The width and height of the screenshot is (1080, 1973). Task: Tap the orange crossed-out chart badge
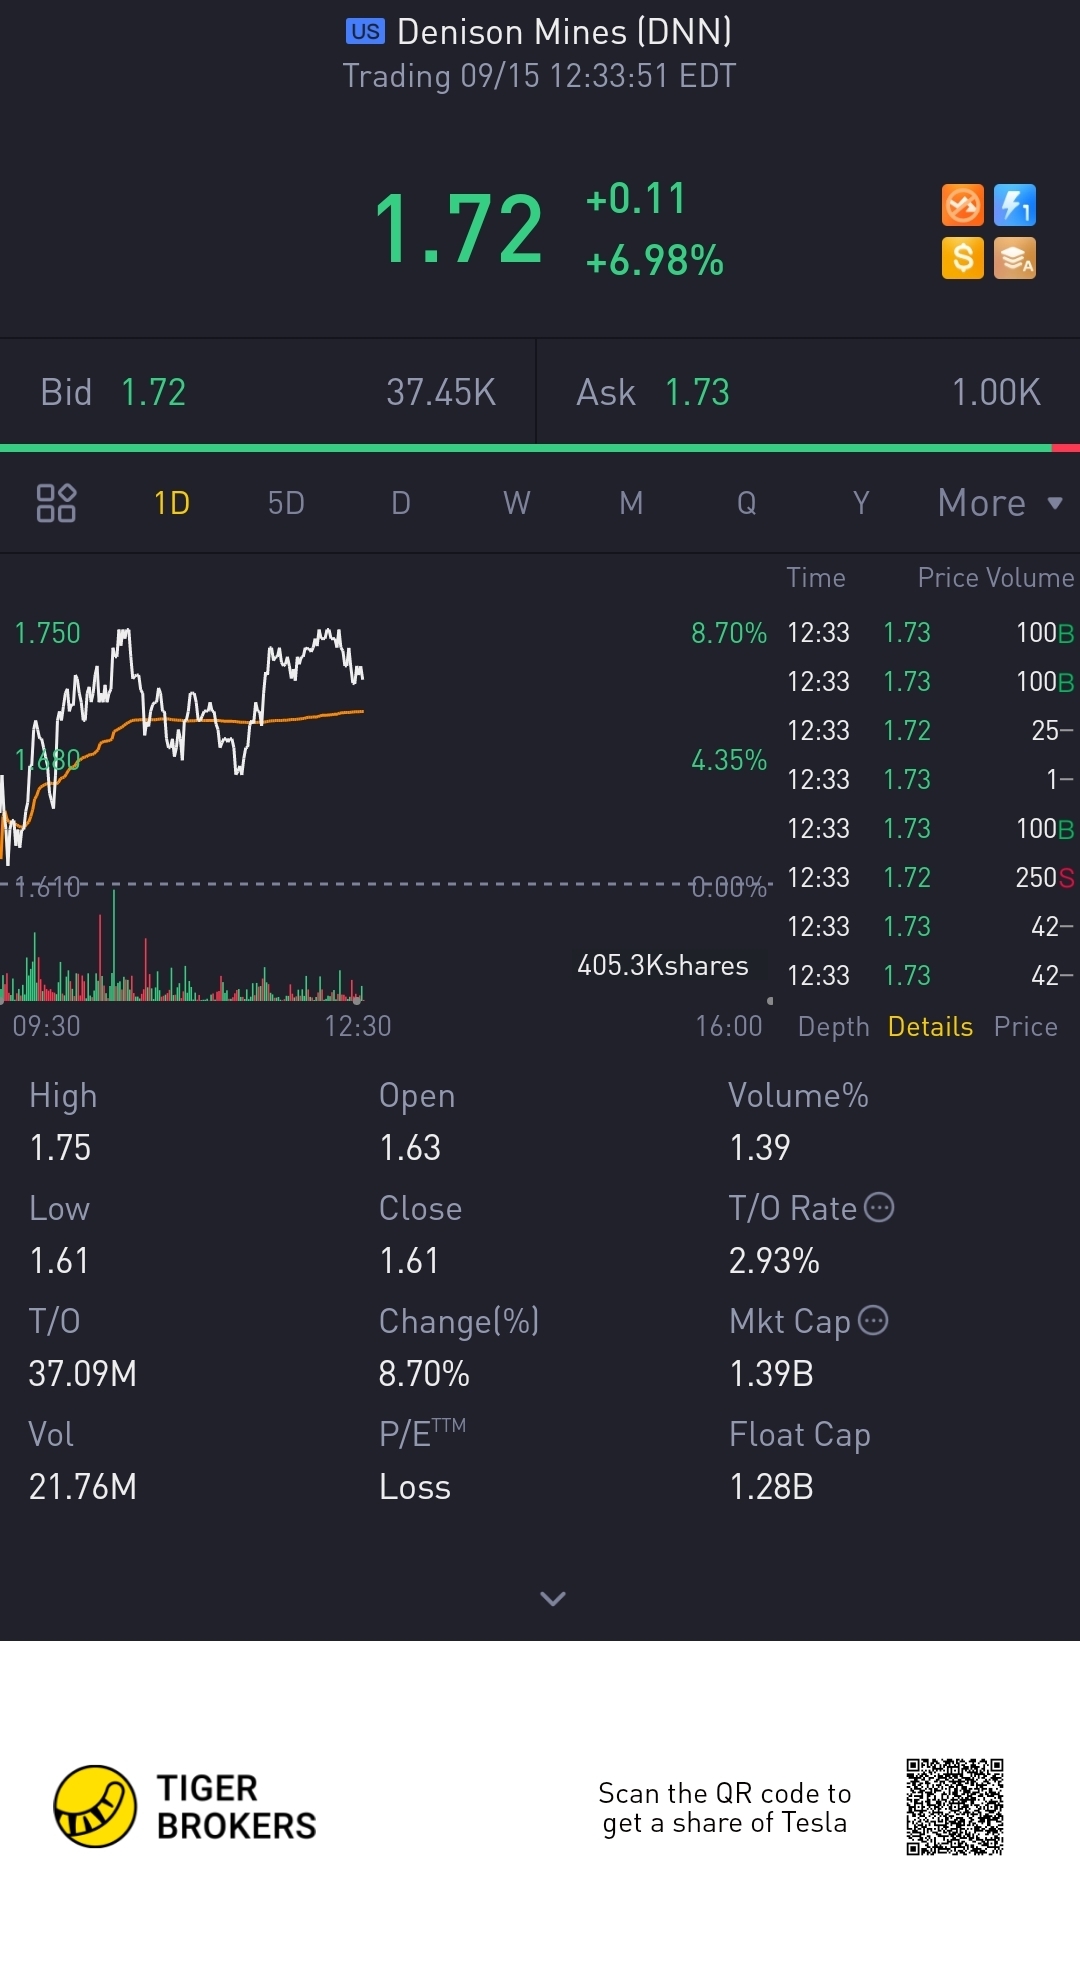(x=962, y=206)
